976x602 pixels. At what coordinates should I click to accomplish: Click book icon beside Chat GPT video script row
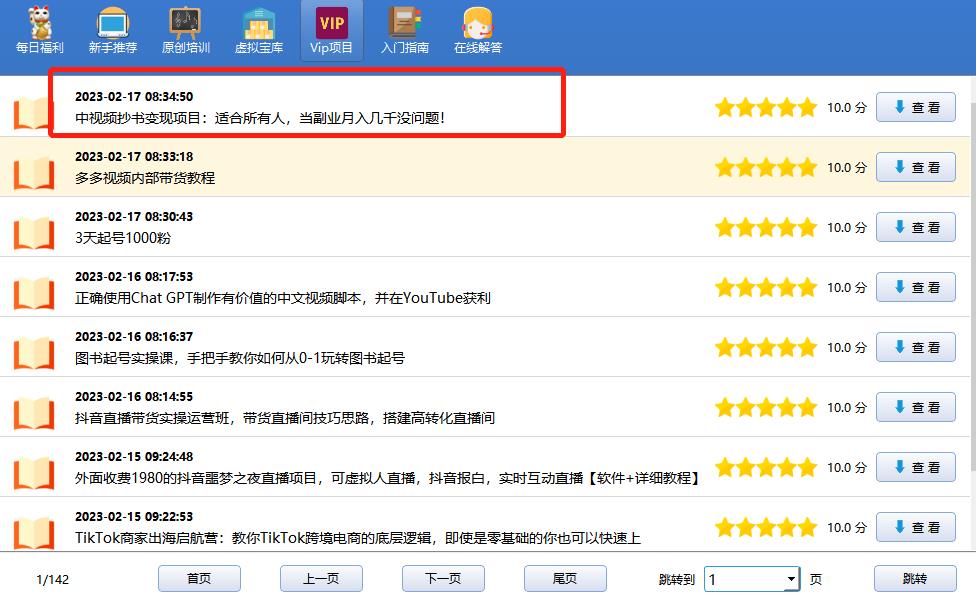point(34,293)
